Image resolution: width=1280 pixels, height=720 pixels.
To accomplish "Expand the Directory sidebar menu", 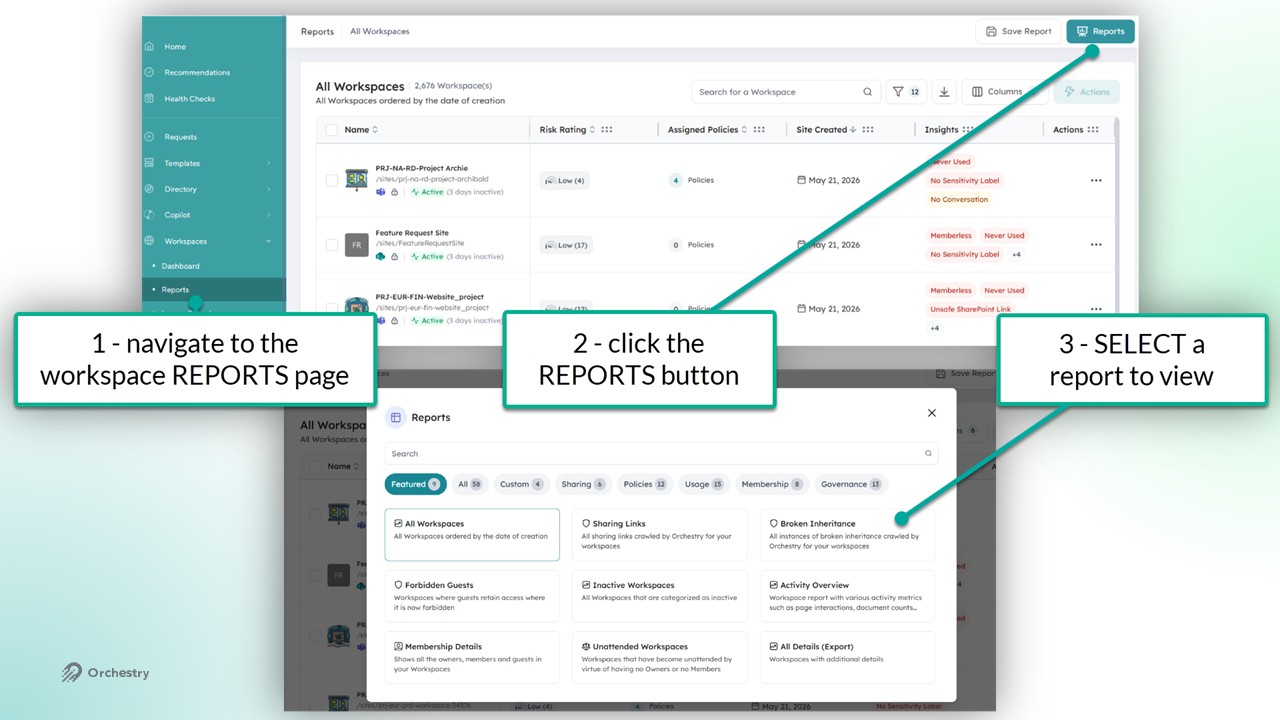I will (268, 189).
